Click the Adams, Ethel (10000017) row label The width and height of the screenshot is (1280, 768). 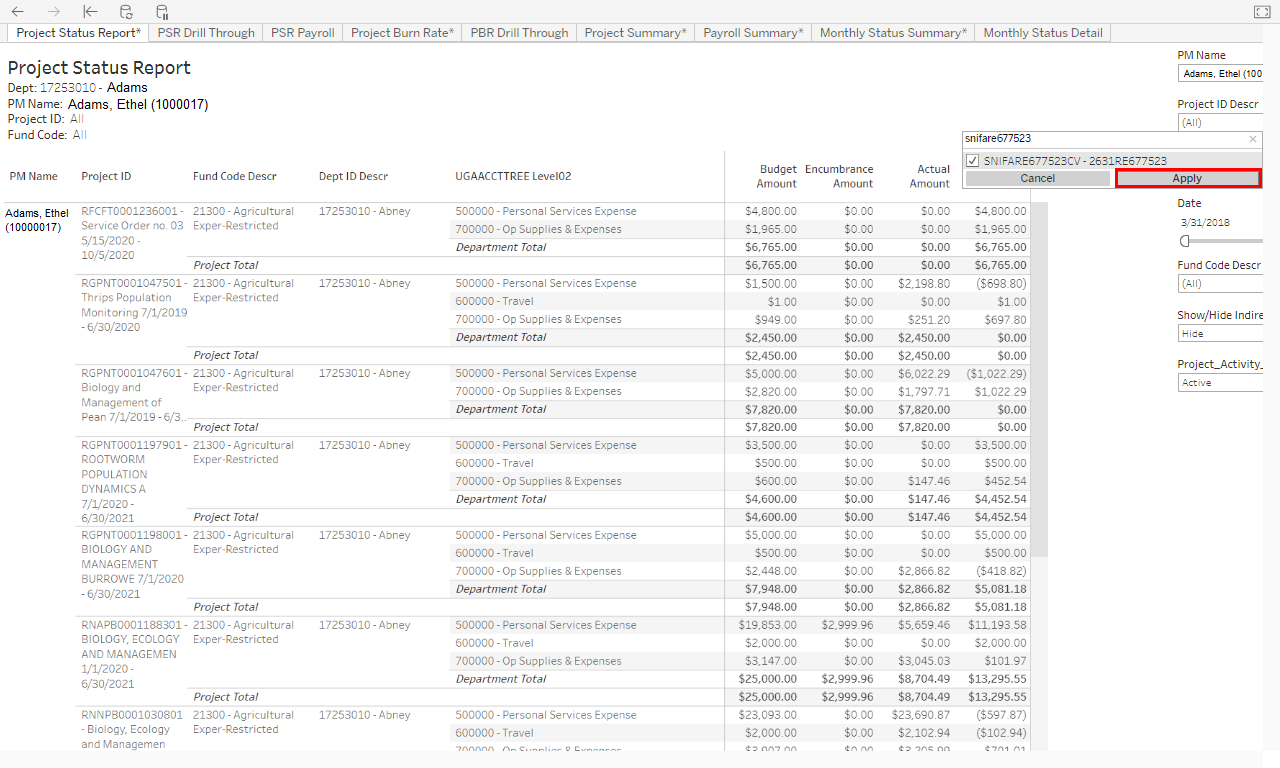click(x=38, y=220)
